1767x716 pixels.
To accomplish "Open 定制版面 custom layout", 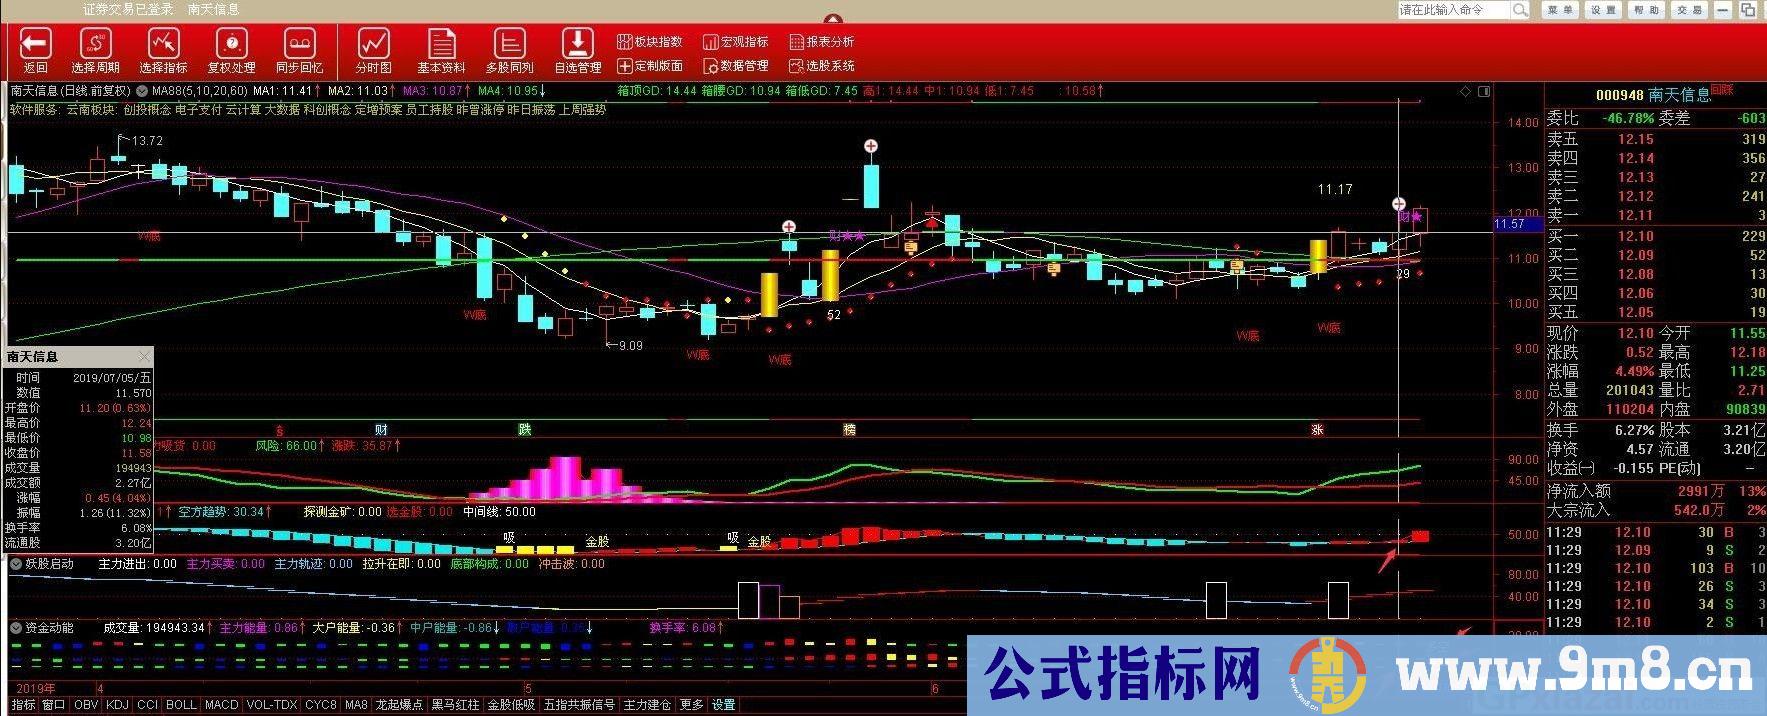I will (650, 66).
